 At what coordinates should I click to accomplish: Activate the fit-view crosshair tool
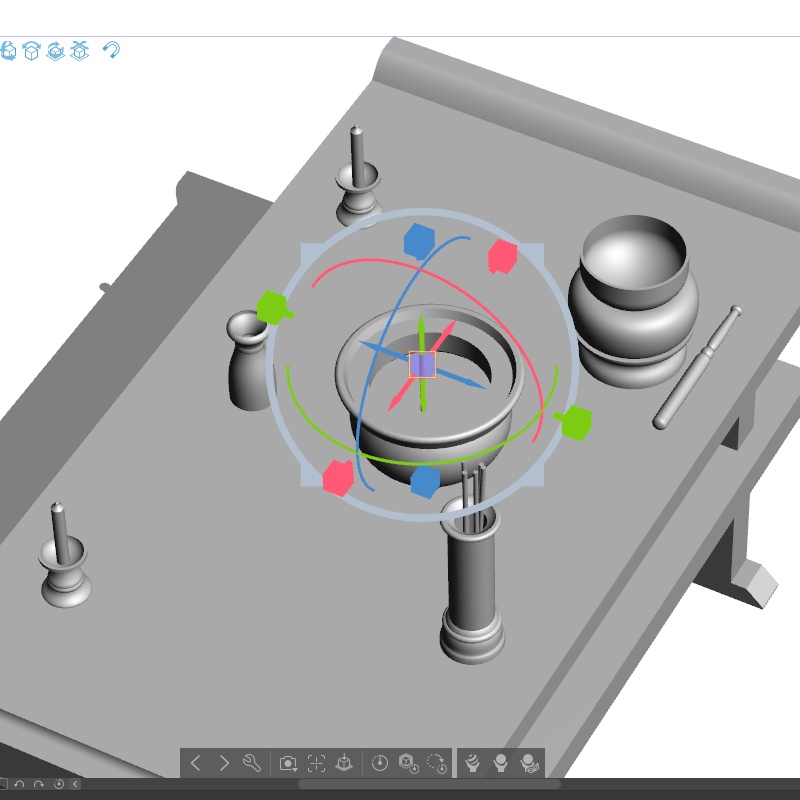pyautogui.click(x=316, y=762)
